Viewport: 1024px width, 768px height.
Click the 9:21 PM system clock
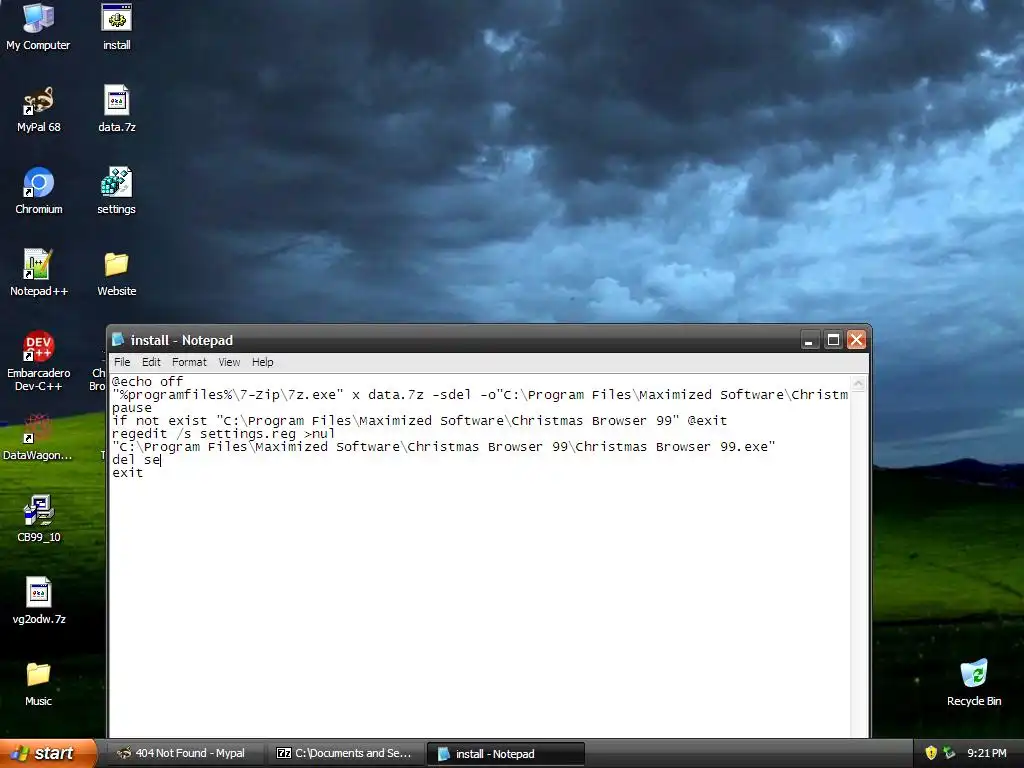click(x=987, y=753)
